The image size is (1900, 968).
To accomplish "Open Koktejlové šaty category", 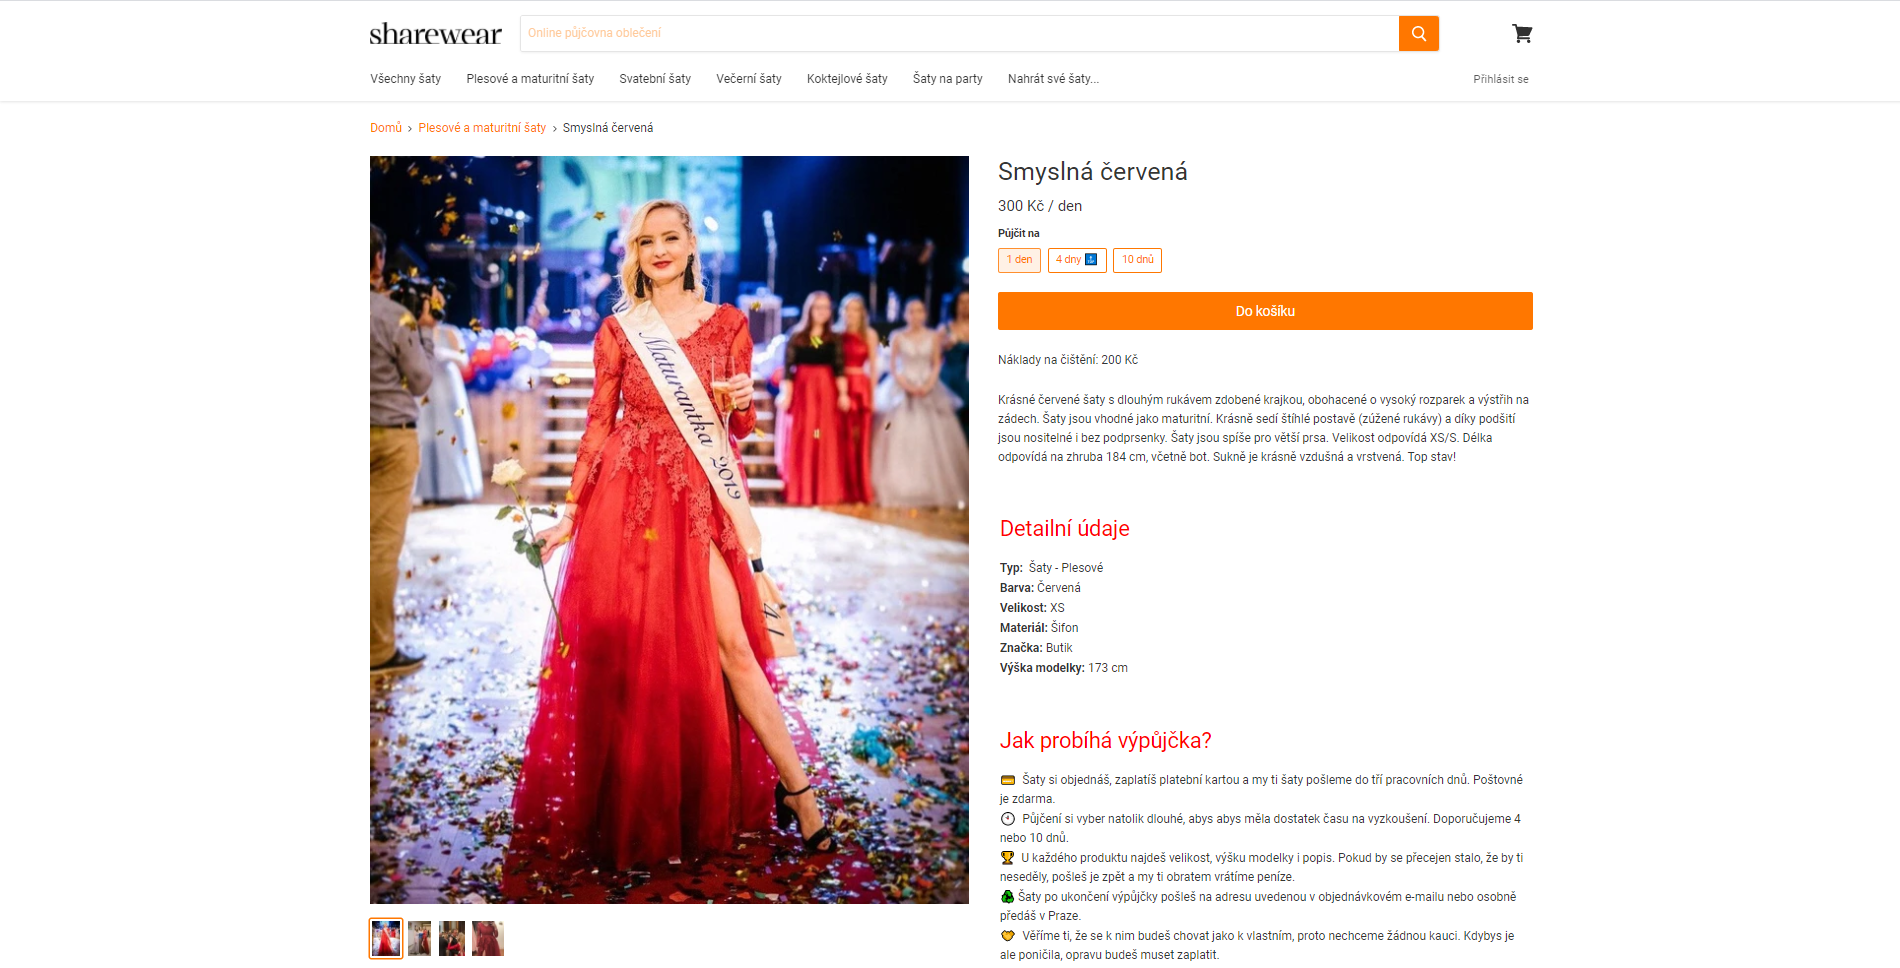I will pyautogui.click(x=847, y=79).
